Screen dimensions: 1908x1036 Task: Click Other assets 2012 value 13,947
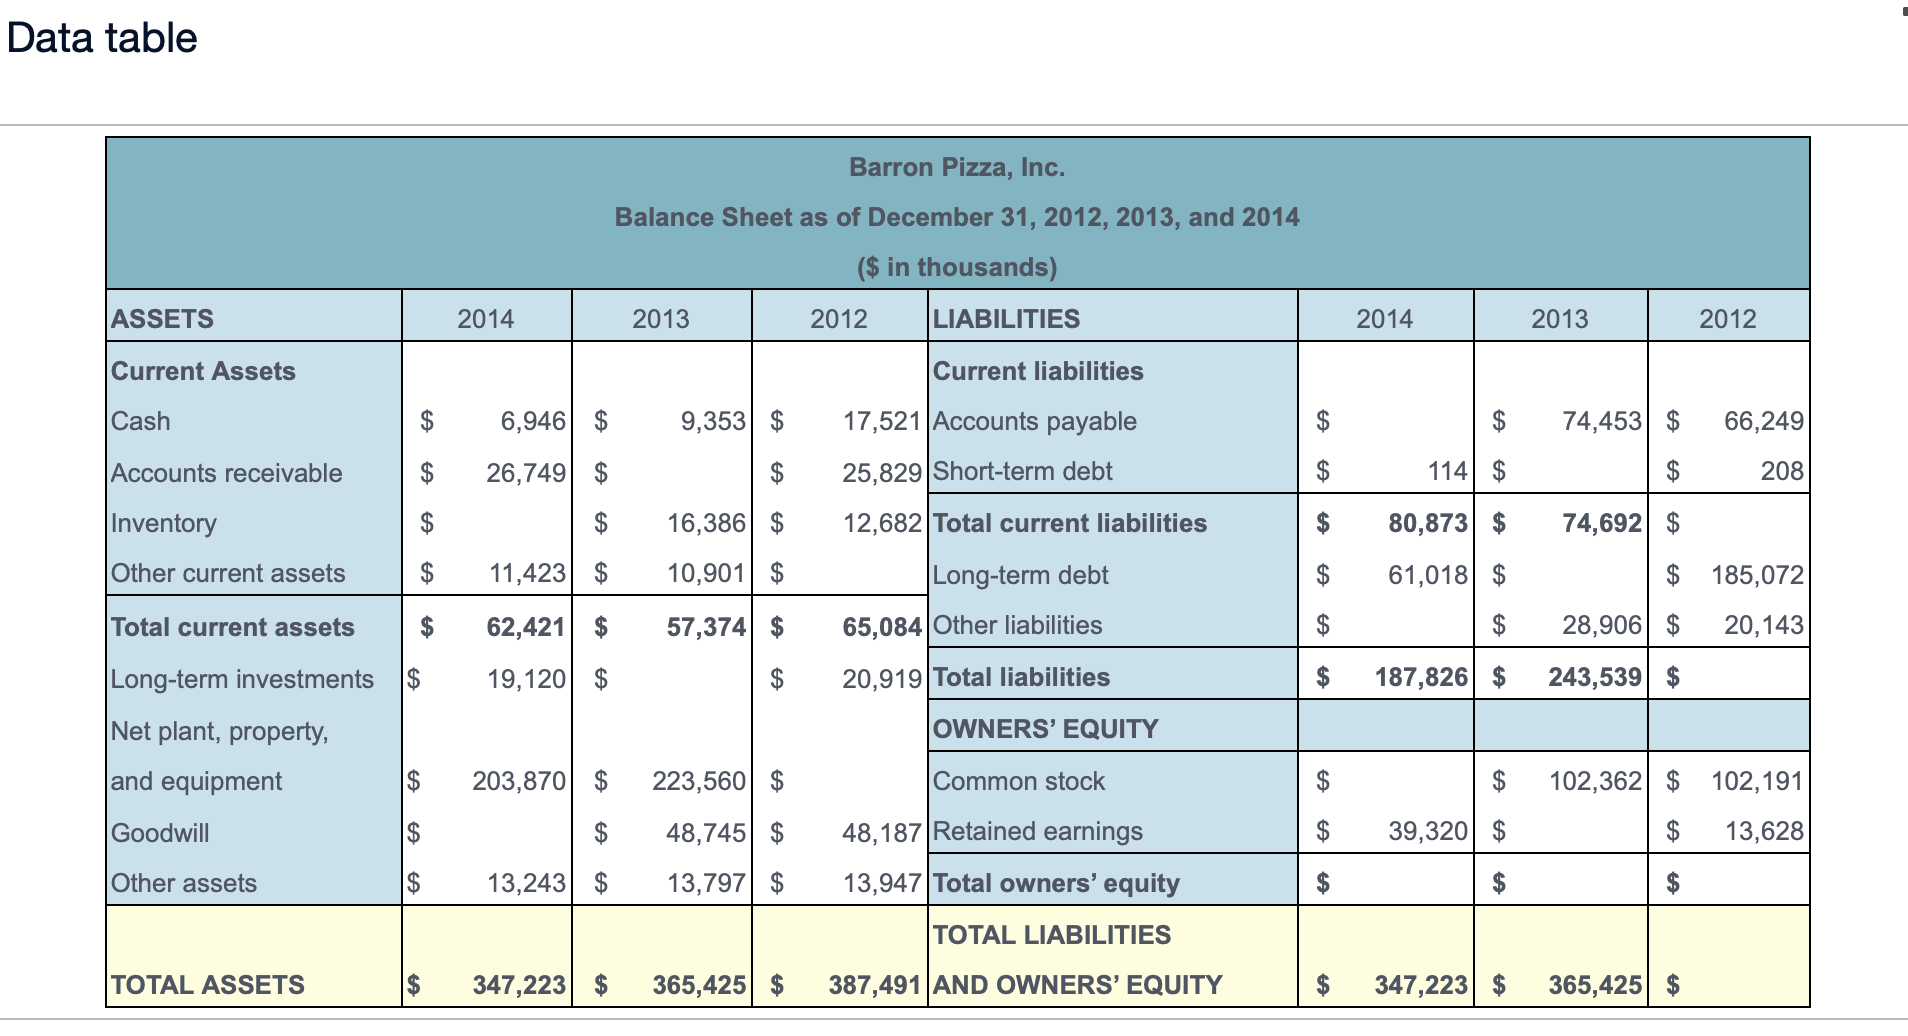tap(882, 883)
